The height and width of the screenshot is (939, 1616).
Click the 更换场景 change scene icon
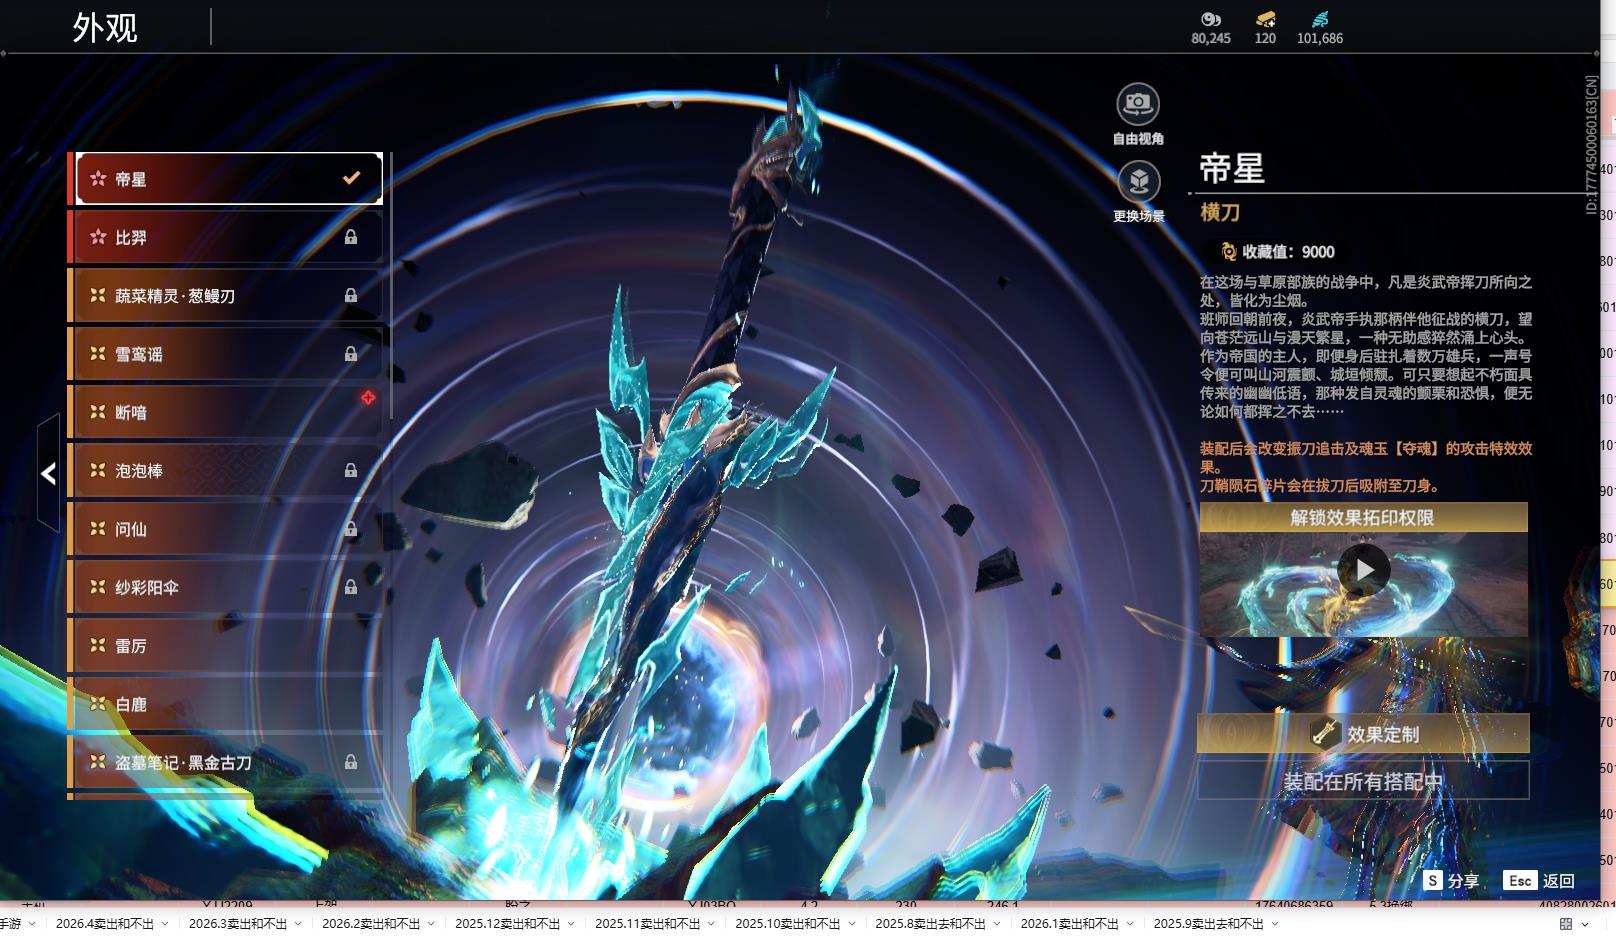point(1138,182)
